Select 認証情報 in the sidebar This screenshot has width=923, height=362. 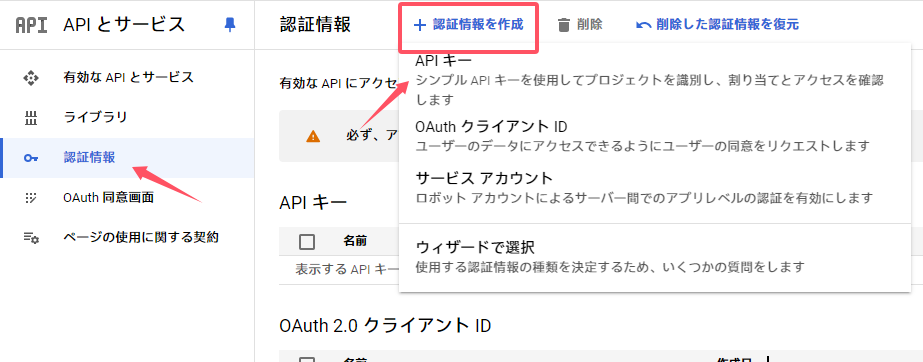128,158
